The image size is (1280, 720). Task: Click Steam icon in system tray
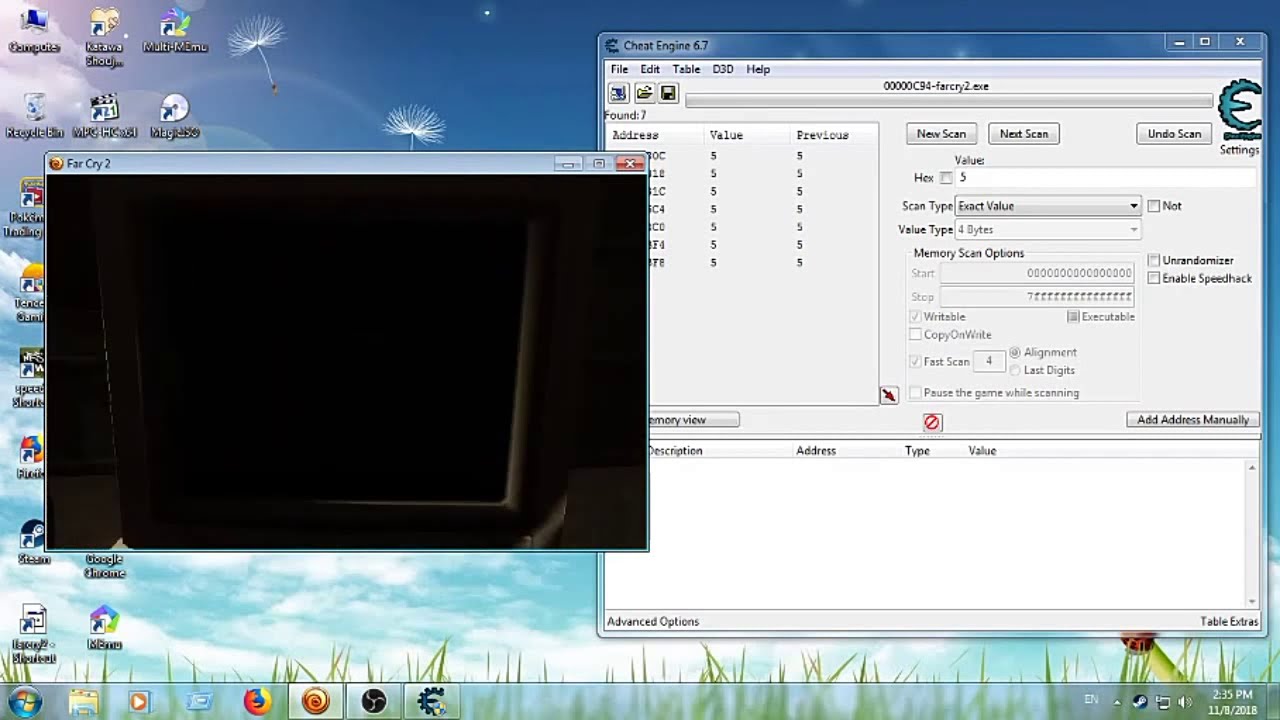pyautogui.click(x=1140, y=702)
